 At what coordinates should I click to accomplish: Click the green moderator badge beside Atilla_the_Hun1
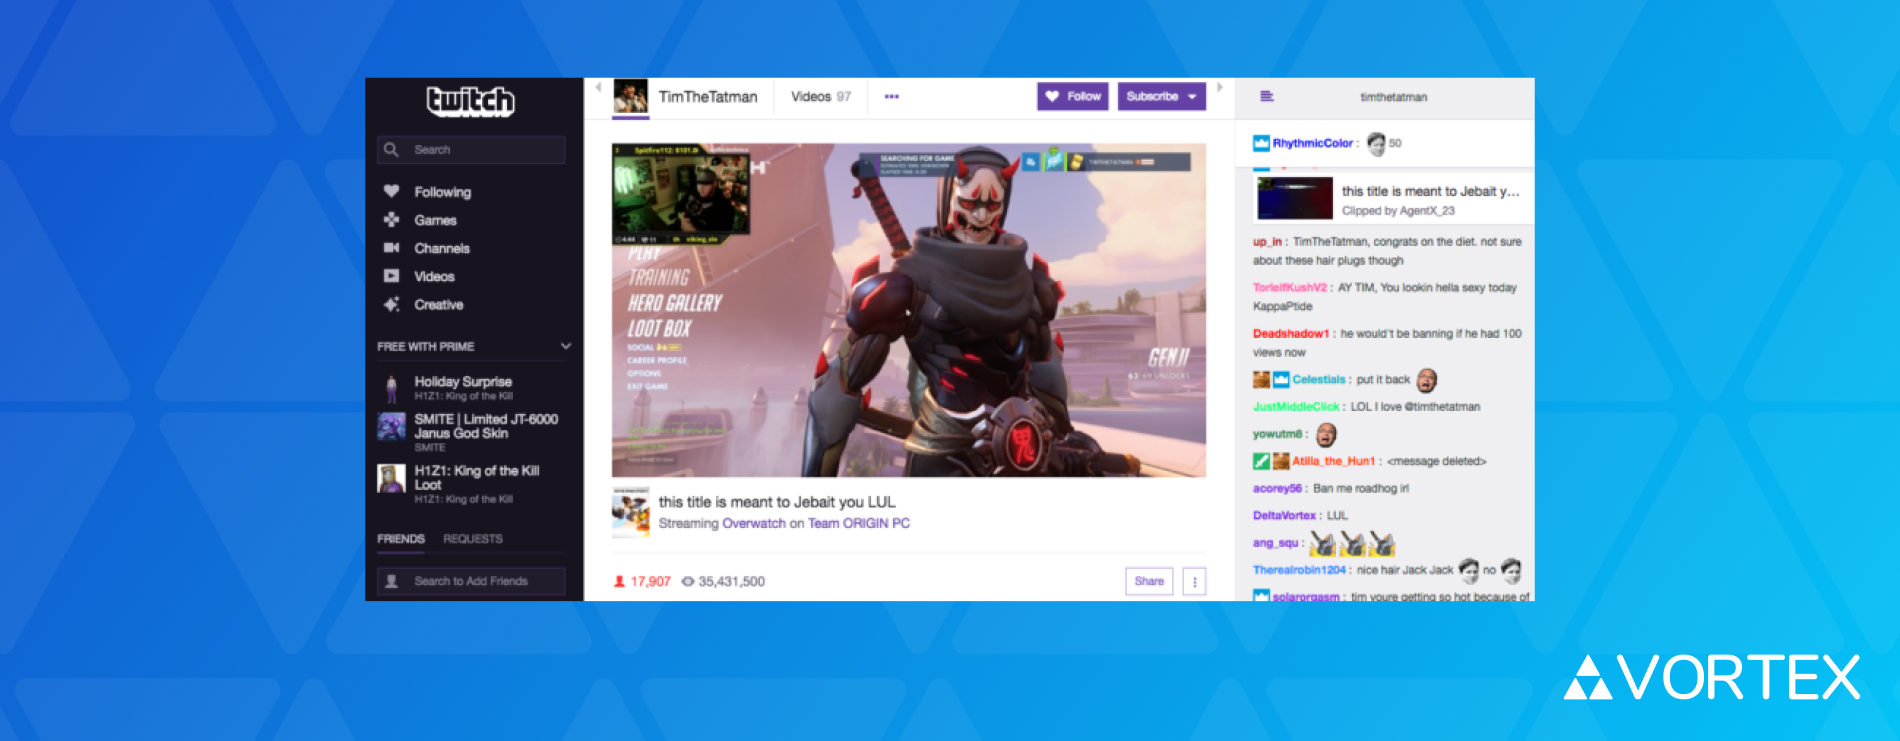click(x=1261, y=461)
